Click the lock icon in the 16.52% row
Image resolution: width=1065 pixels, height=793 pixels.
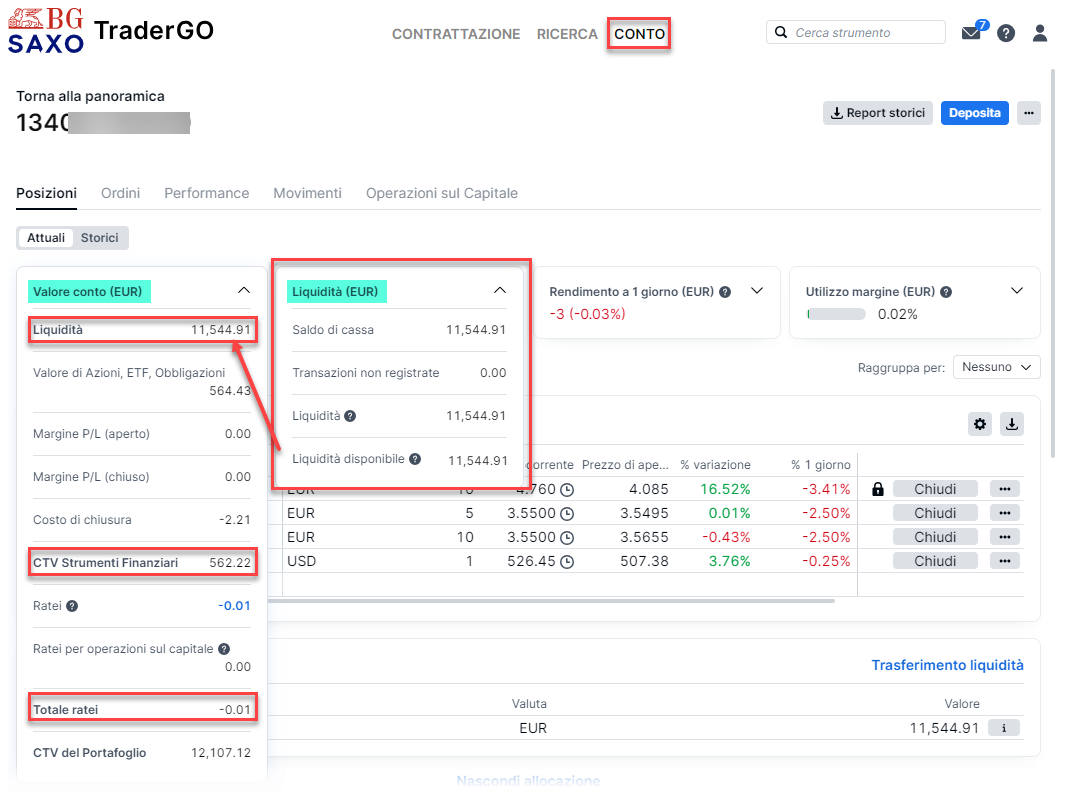tap(878, 489)
